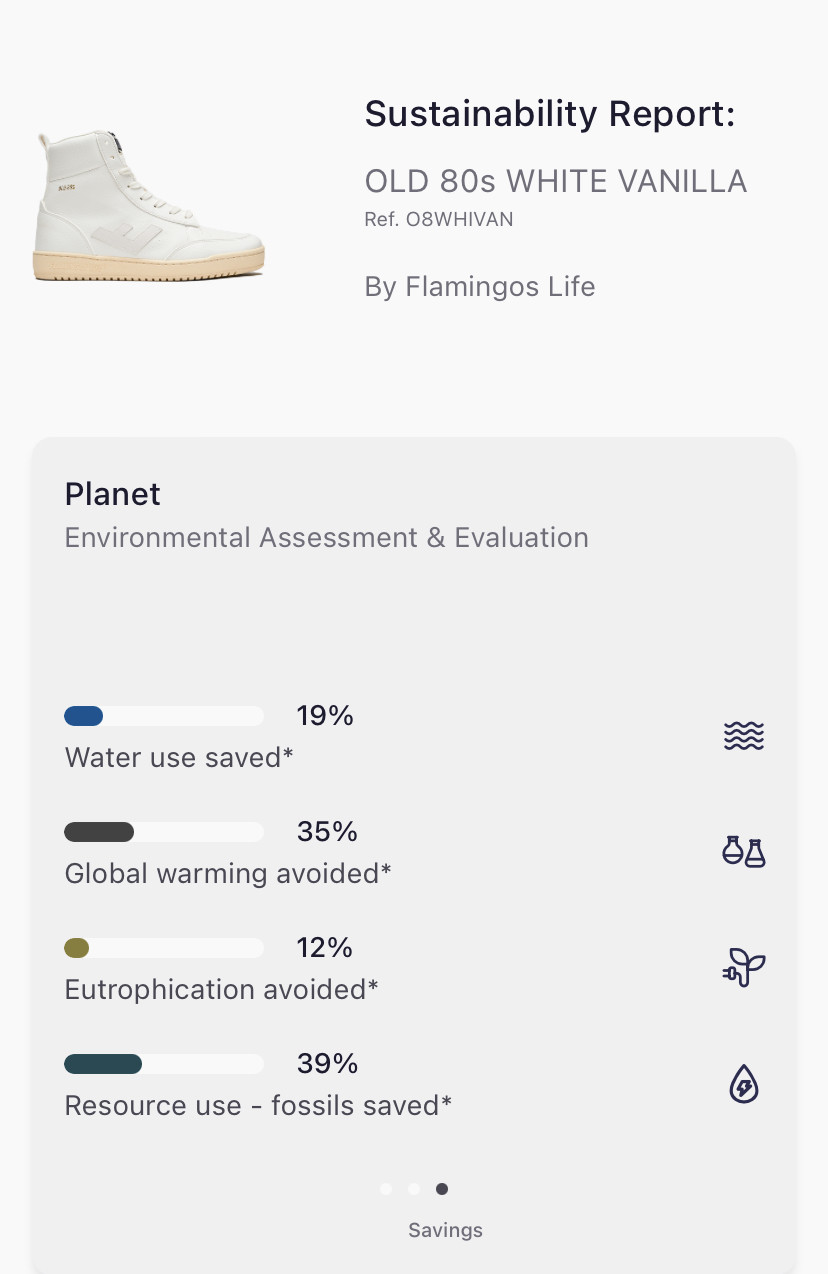Click the Water use saved* label

[179, 757]
